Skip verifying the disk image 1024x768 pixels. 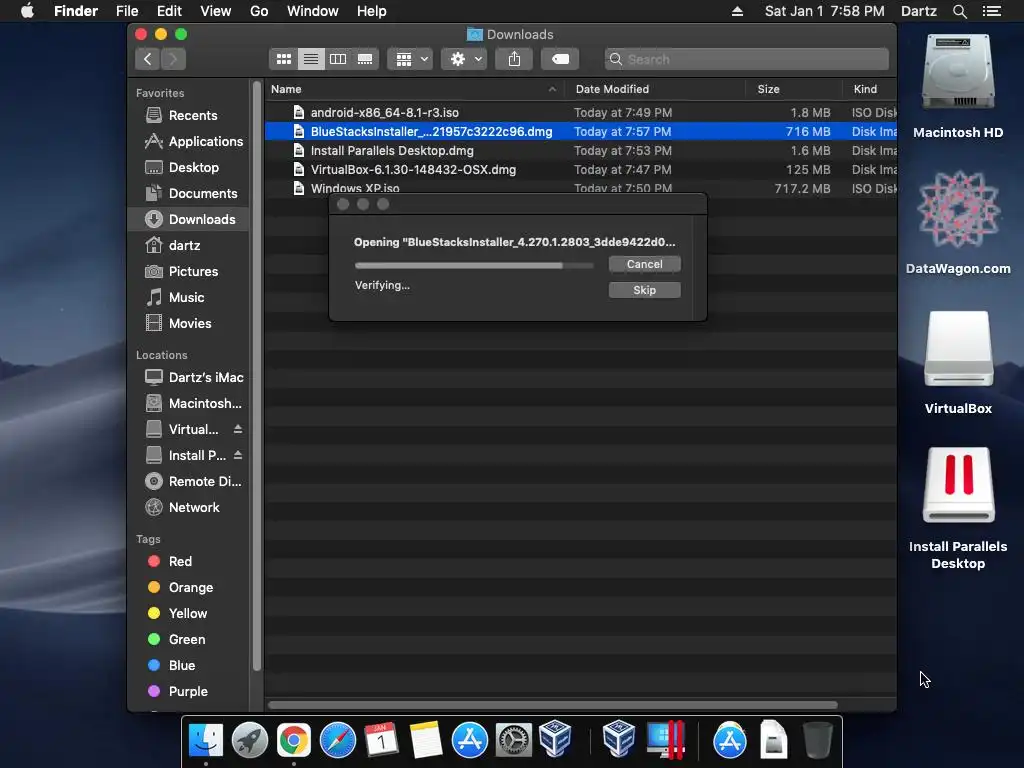pyautogui.click(x=645, y=291)
